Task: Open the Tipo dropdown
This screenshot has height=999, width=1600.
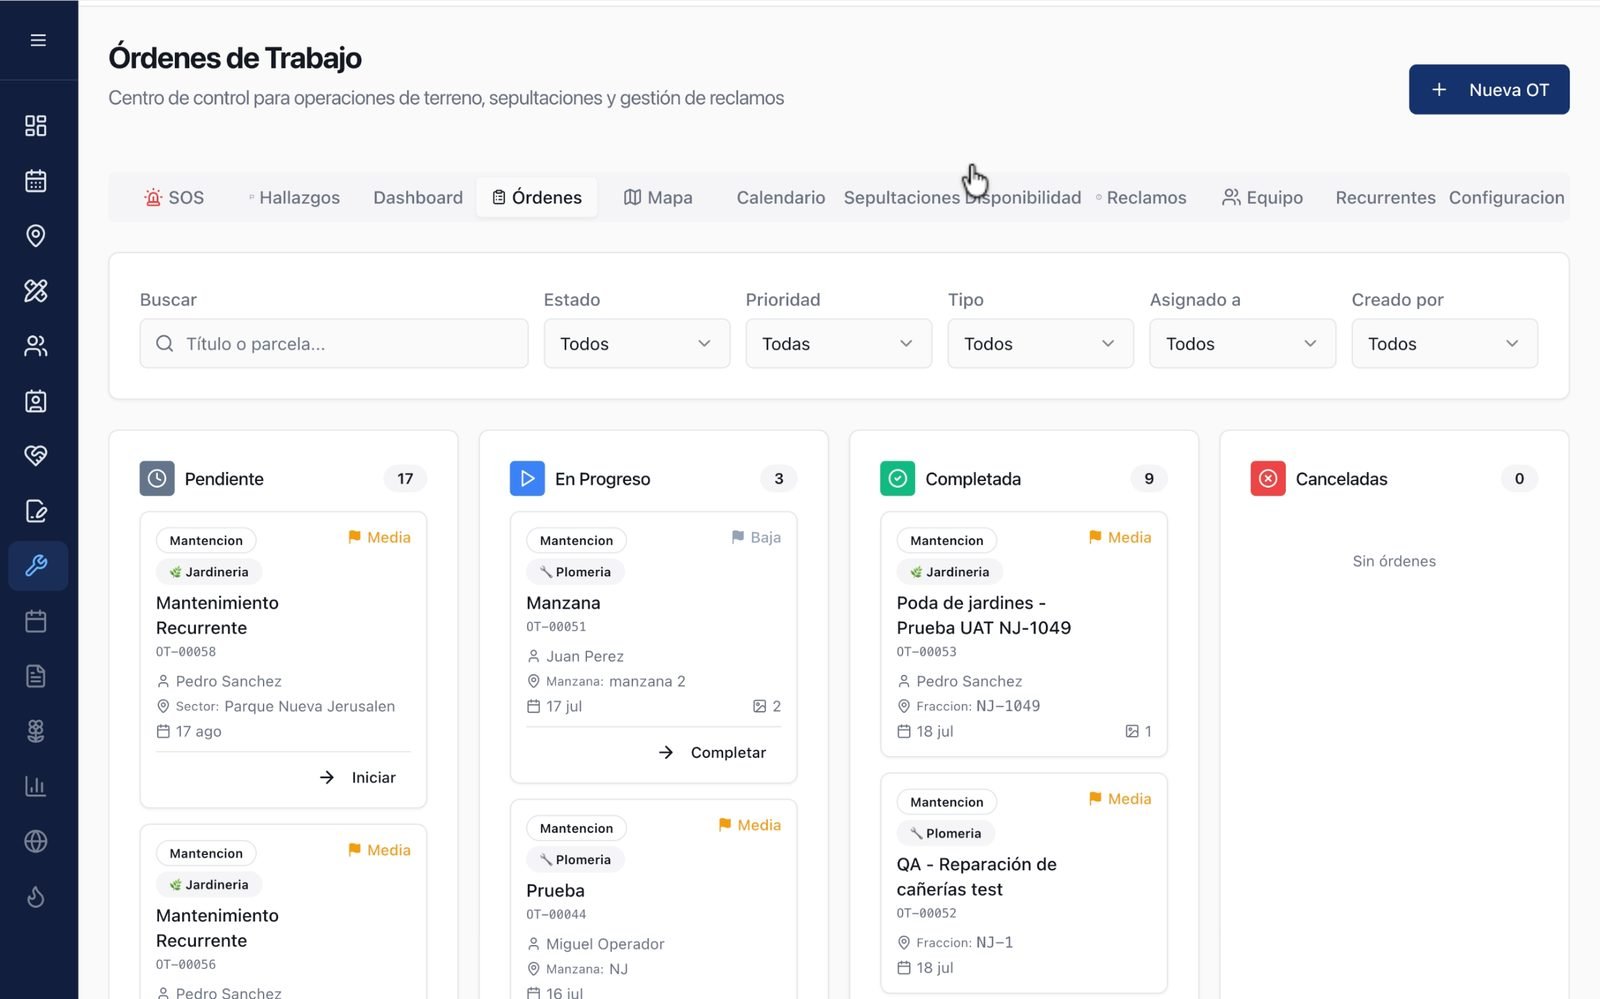Action: (1041, 344)
